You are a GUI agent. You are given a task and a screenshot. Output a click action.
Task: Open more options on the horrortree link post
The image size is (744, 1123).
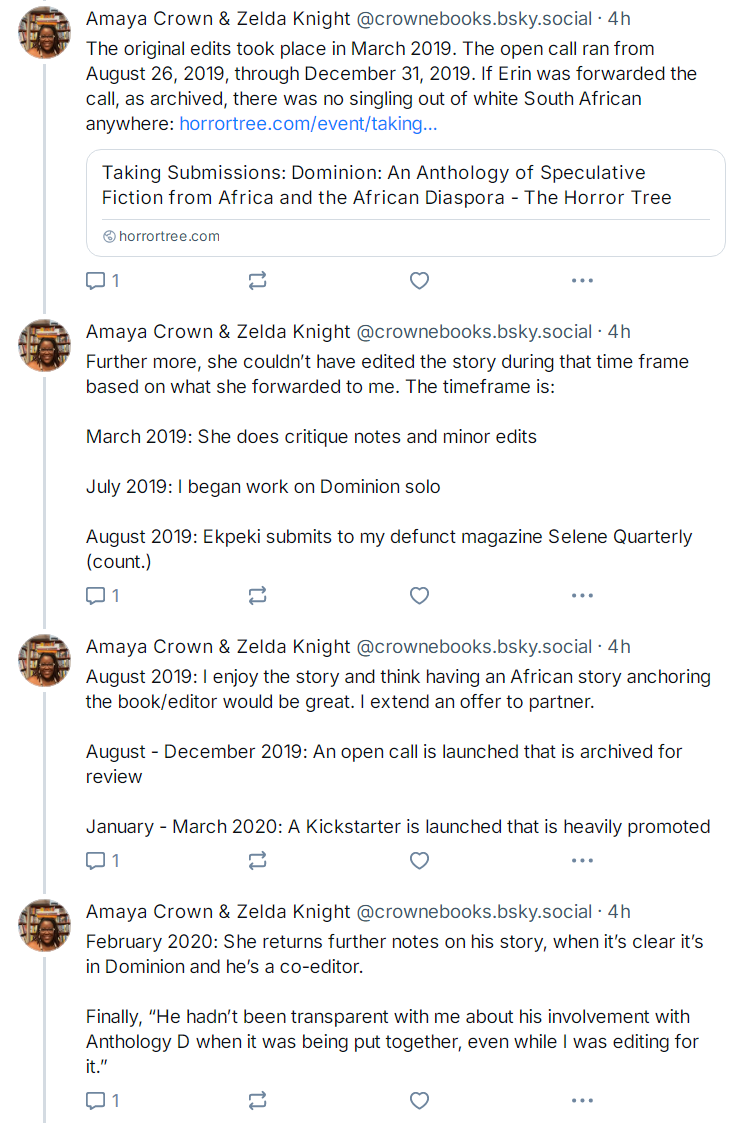pyautogui.click(x=582, y=280)
